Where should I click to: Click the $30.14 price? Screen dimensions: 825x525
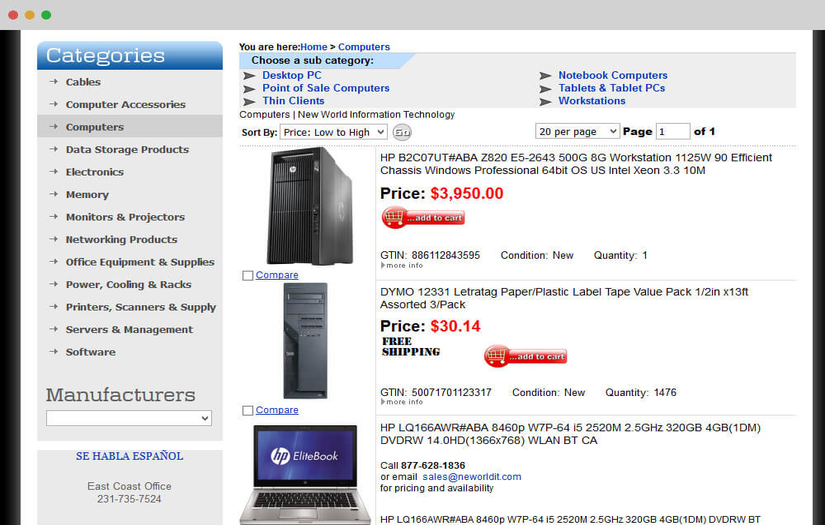(x=455, y=326)
